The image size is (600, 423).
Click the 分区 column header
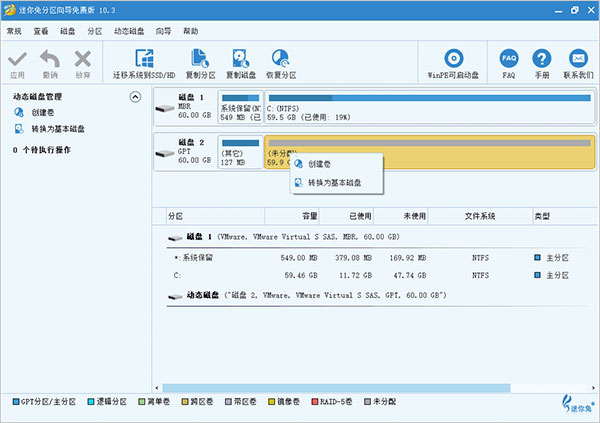215,216
